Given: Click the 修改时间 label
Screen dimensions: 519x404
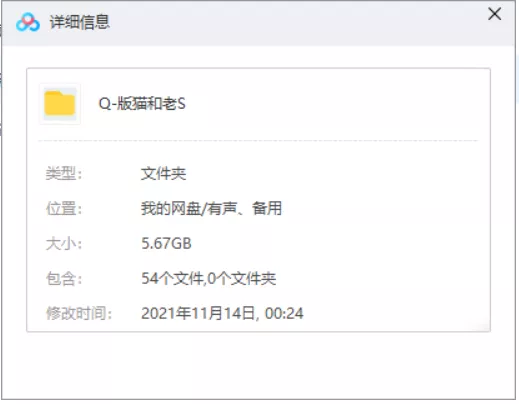Looking at the screenshot, I should [79, 313].
